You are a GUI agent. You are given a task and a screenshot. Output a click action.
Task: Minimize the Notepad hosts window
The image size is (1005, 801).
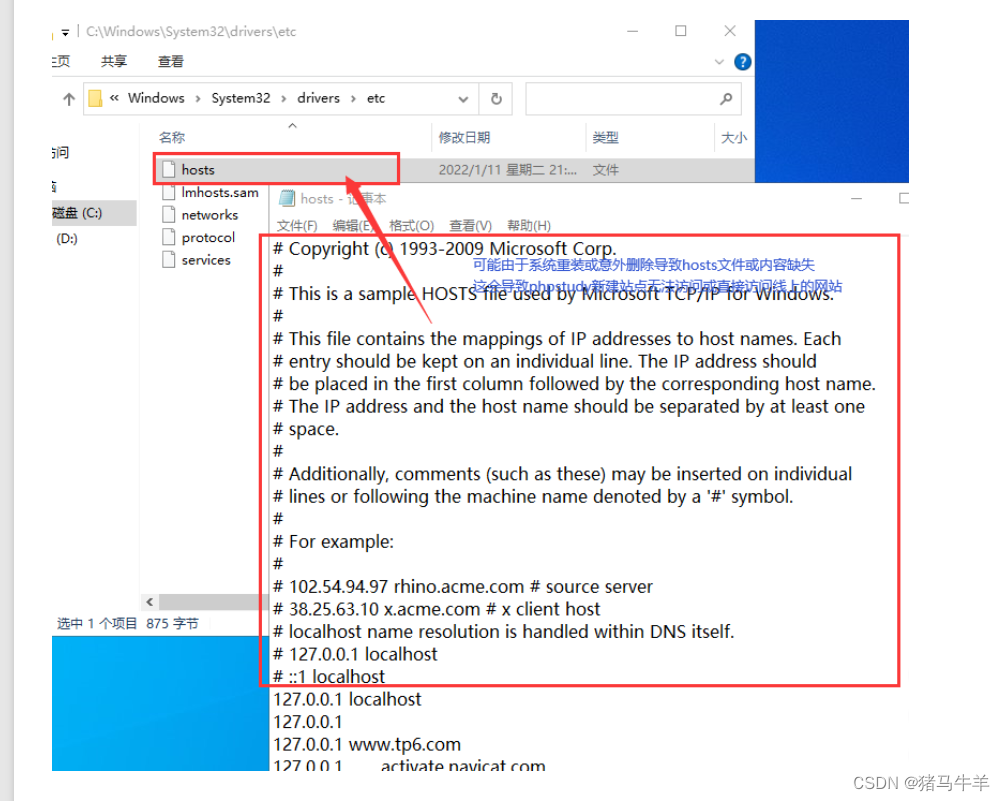pyautogui.click(x=856, y=199)
